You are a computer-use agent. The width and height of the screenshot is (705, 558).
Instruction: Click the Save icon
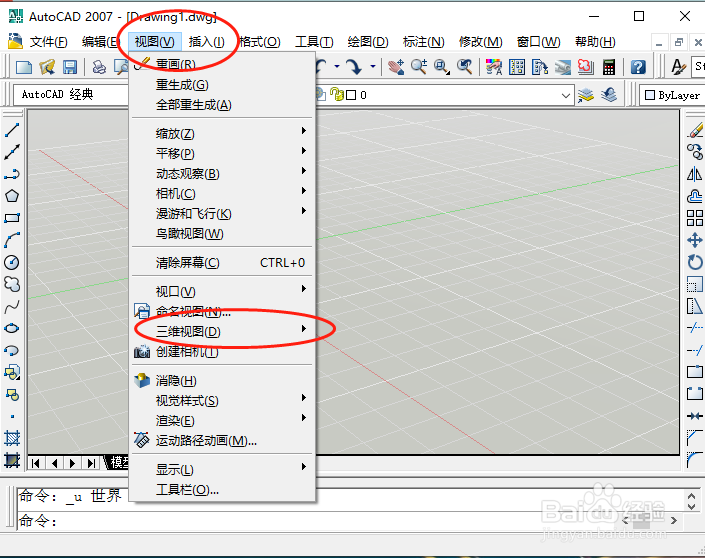click(x=70, y=67)
